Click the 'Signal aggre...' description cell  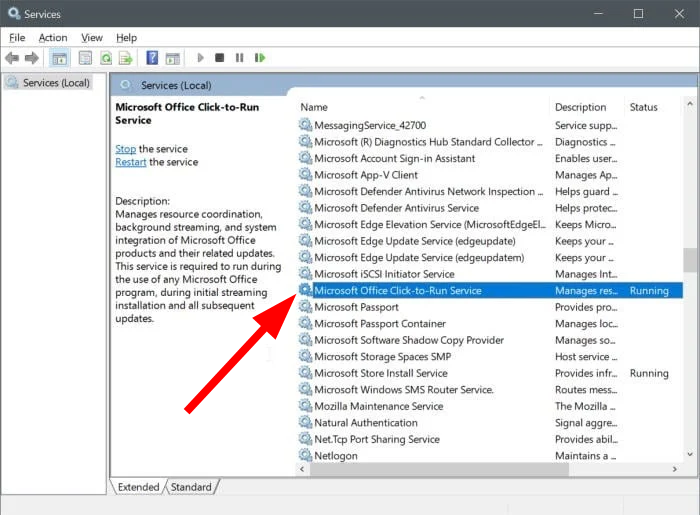(x=586, y=423)
